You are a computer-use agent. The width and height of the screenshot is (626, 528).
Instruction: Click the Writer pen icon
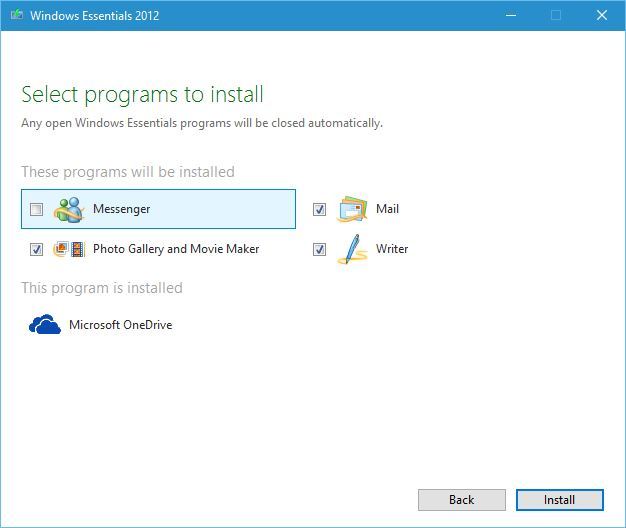tap(352, 249)
